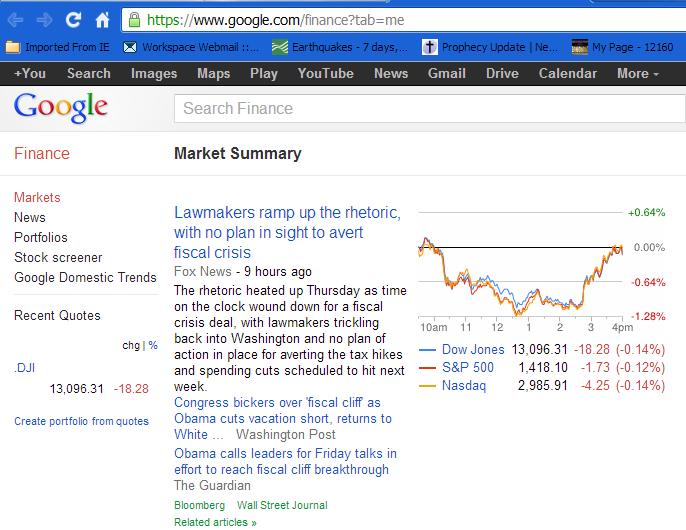
Task: Open the Prophecy Update bookmark
Action: coord(490,47)
